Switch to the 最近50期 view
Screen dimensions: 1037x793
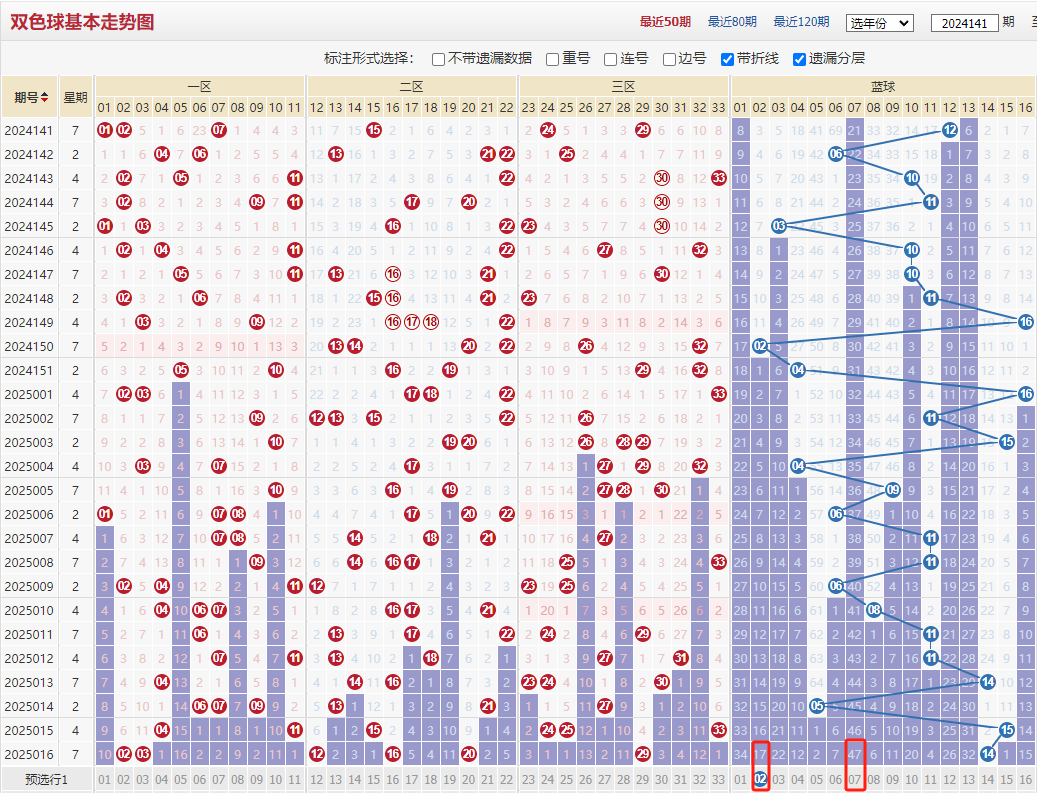tap(666, 22)
